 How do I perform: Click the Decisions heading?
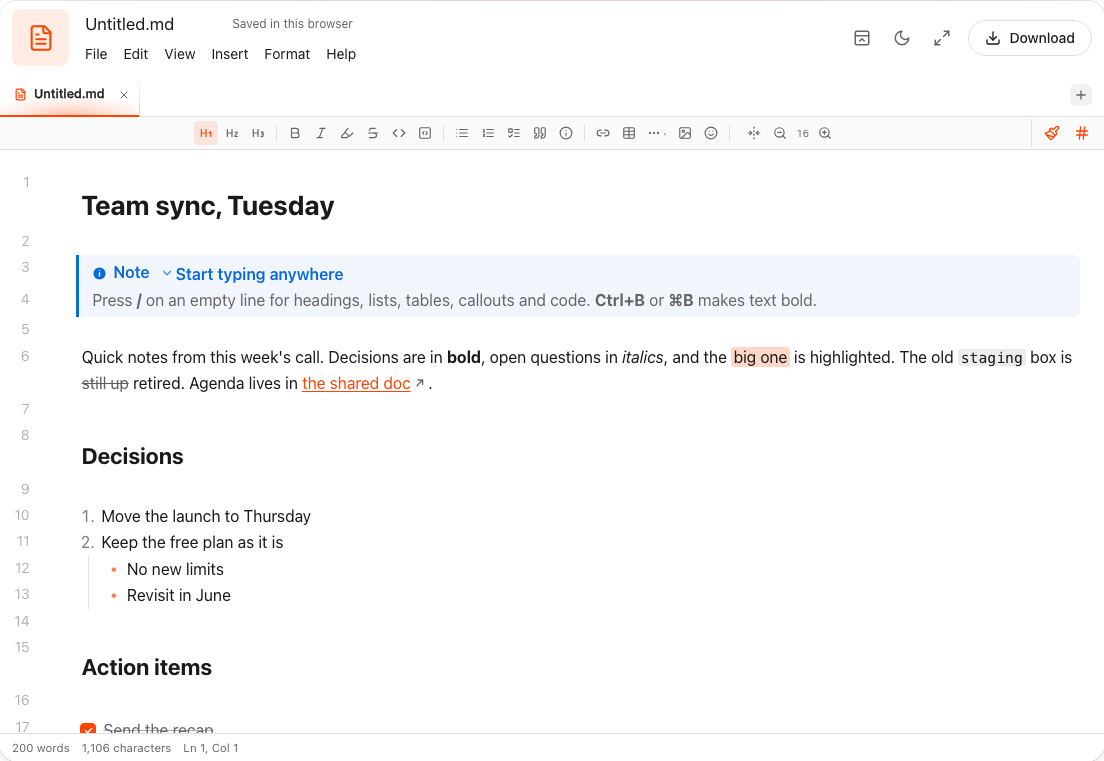(x=132, y=456)
